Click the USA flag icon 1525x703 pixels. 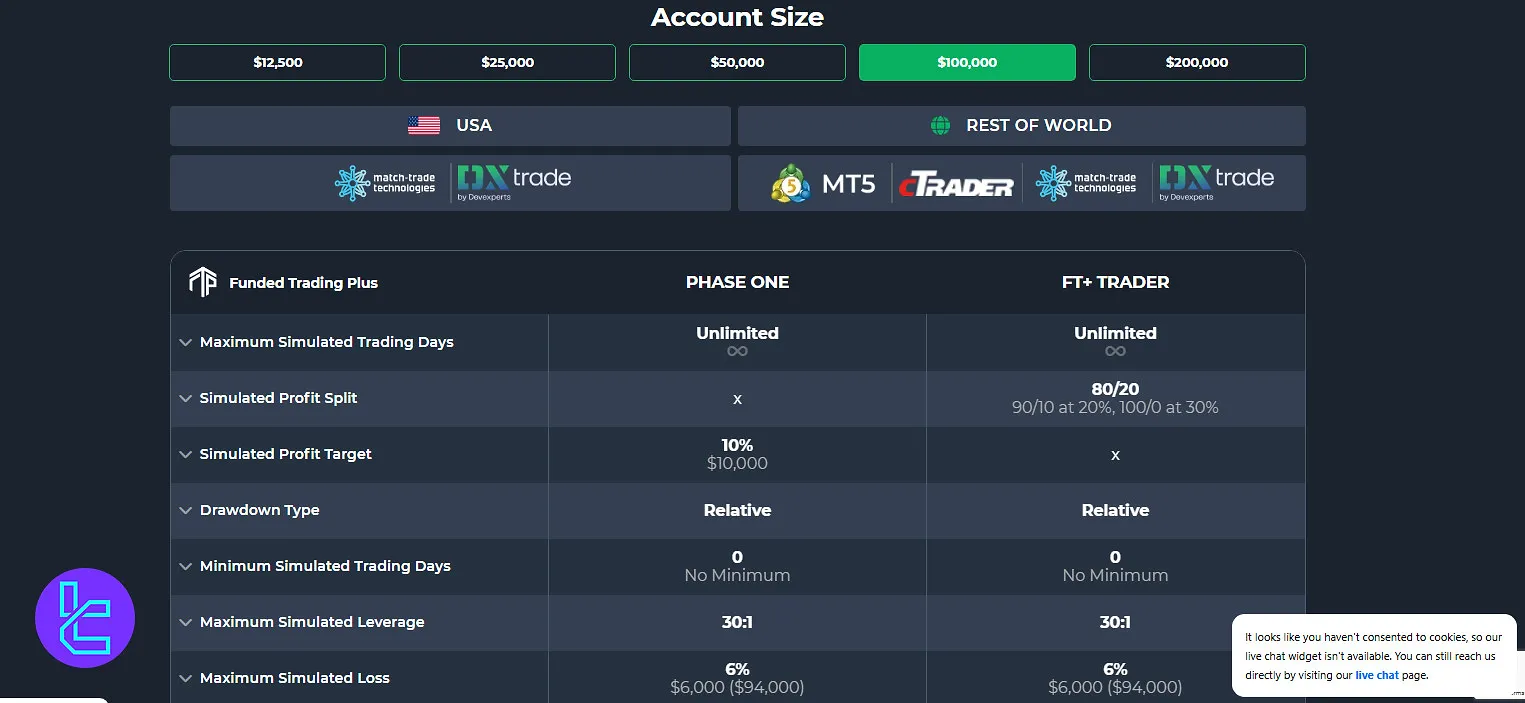(x=424, y=124)
